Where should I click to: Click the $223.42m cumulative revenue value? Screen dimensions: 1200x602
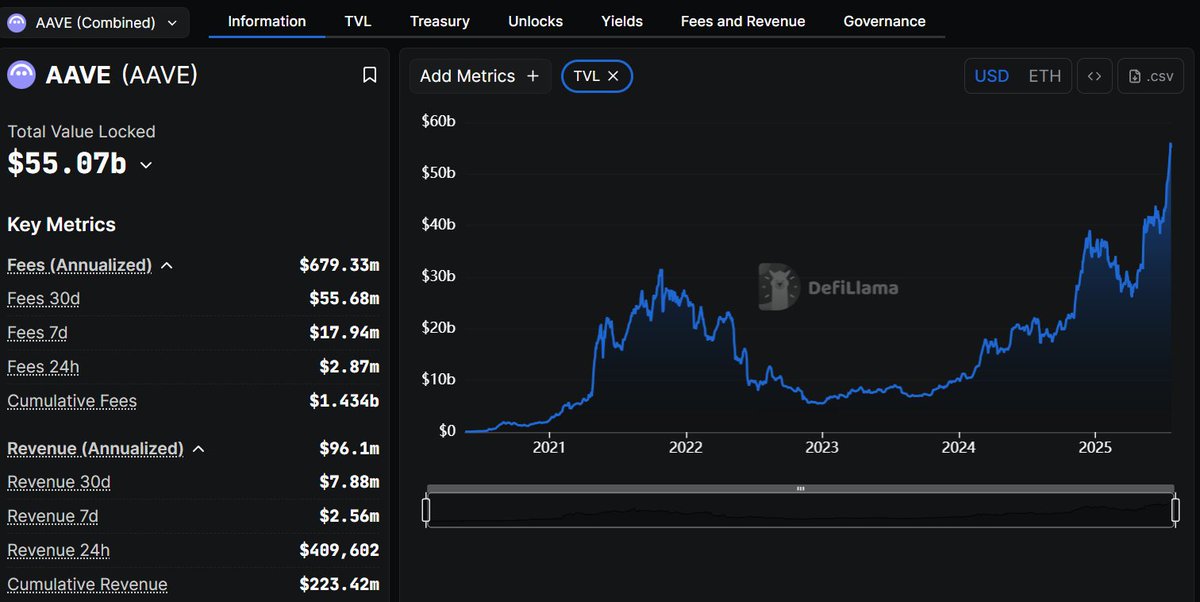click(x=339, y=584)
